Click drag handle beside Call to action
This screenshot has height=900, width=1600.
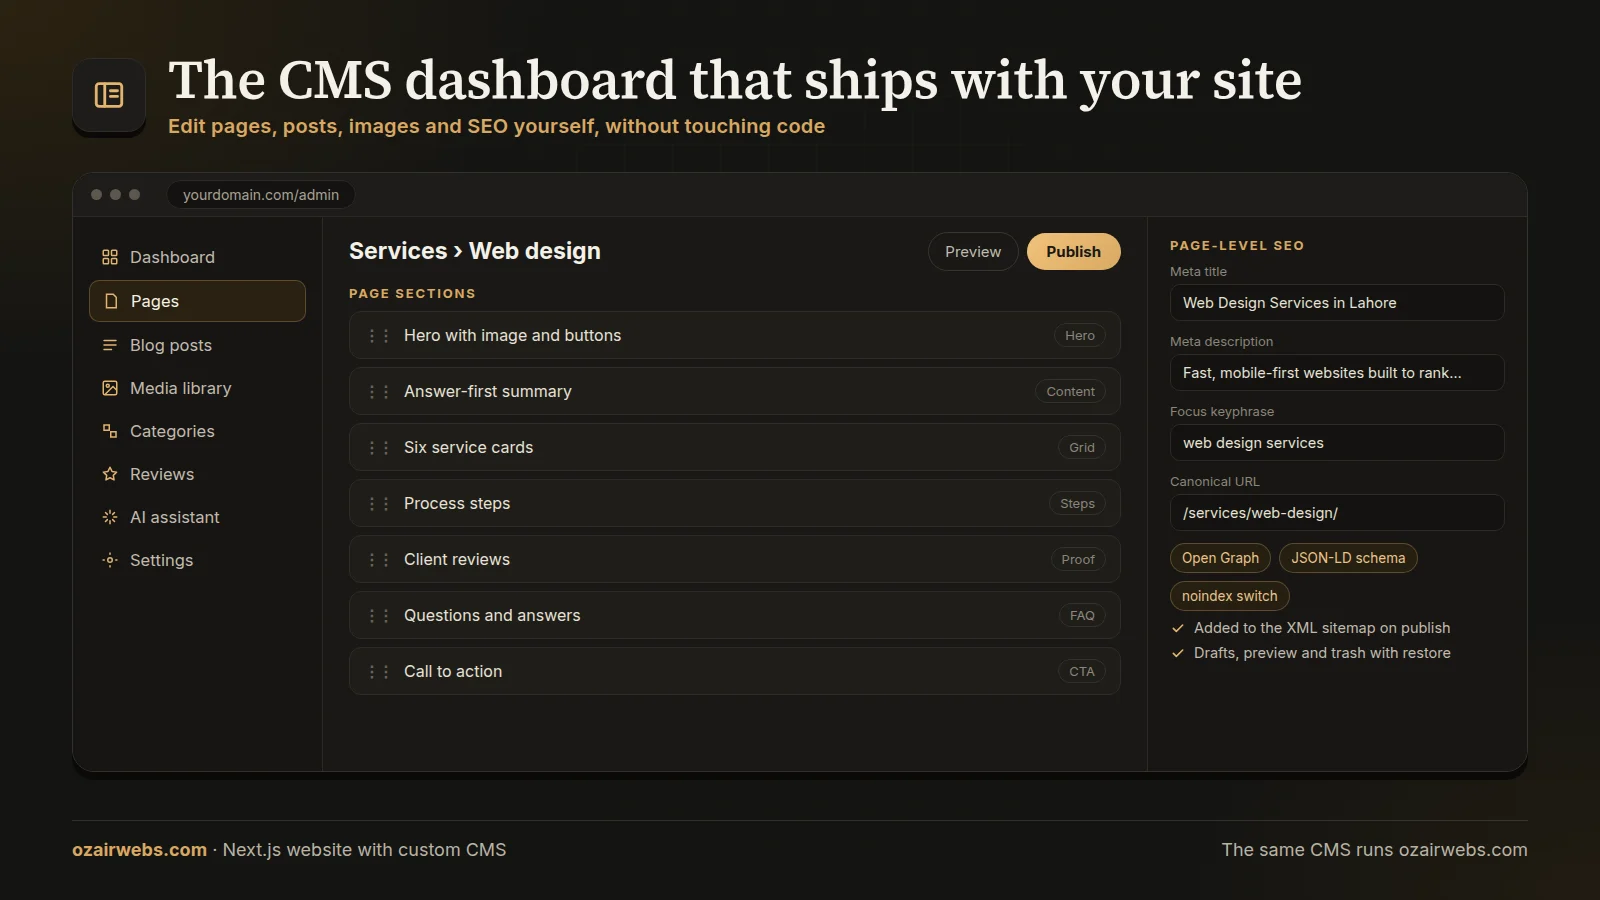click(x=379, y=672)
